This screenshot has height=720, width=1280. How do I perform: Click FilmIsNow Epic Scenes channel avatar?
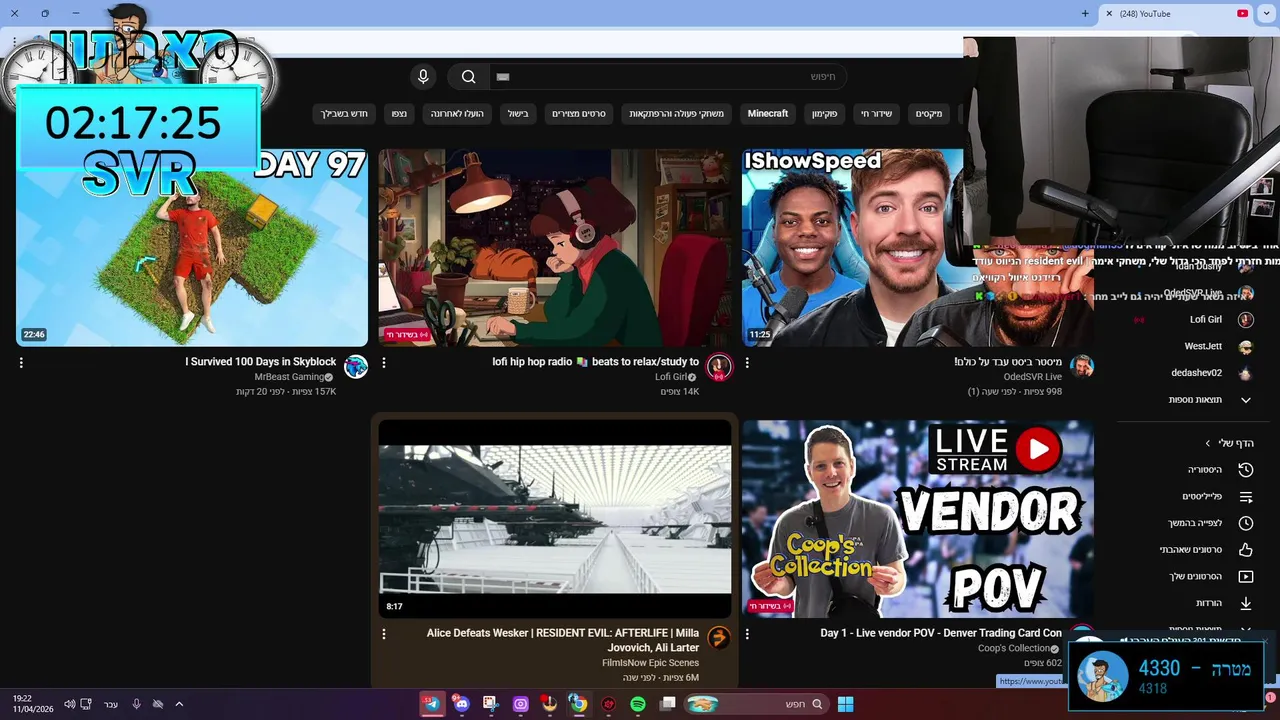point(718,637)
